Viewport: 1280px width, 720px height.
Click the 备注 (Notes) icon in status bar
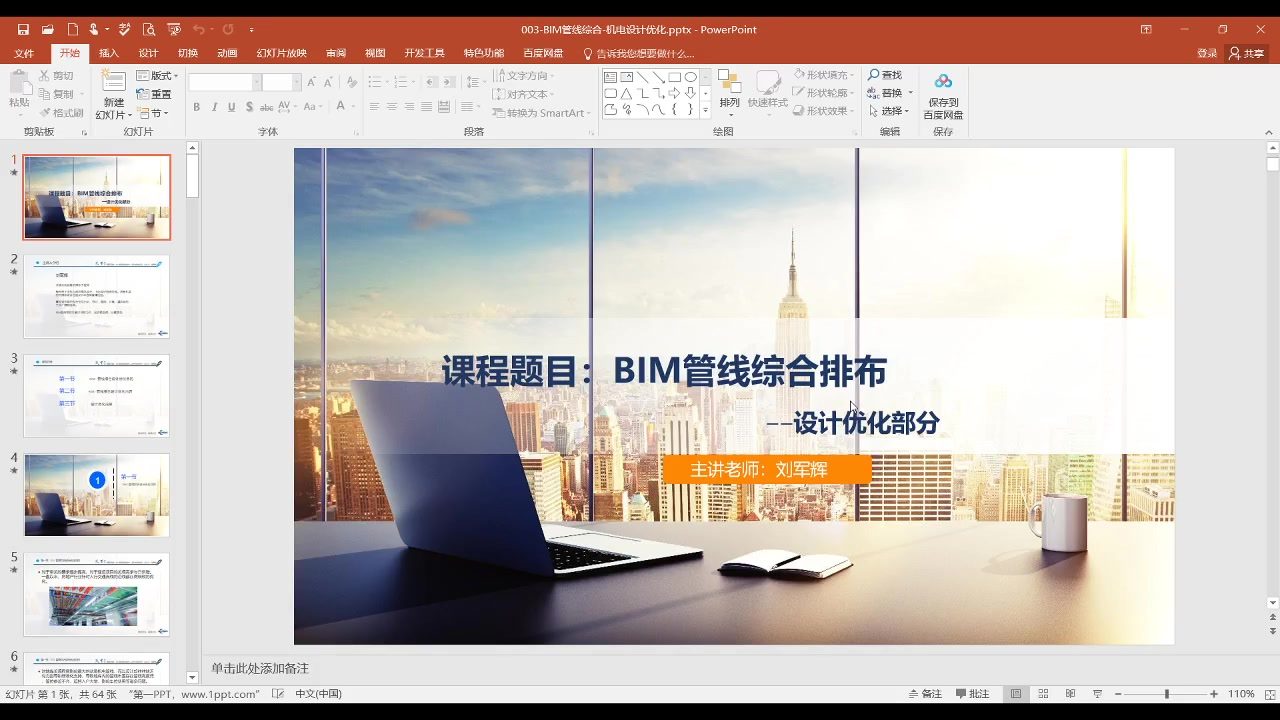click(x=922, y=693)
